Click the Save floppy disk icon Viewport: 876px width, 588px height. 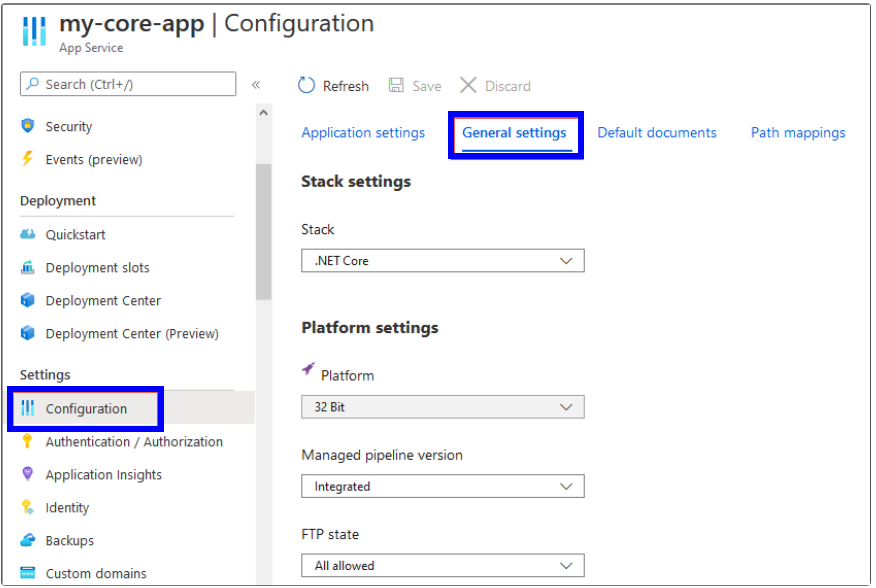(396, 85)
